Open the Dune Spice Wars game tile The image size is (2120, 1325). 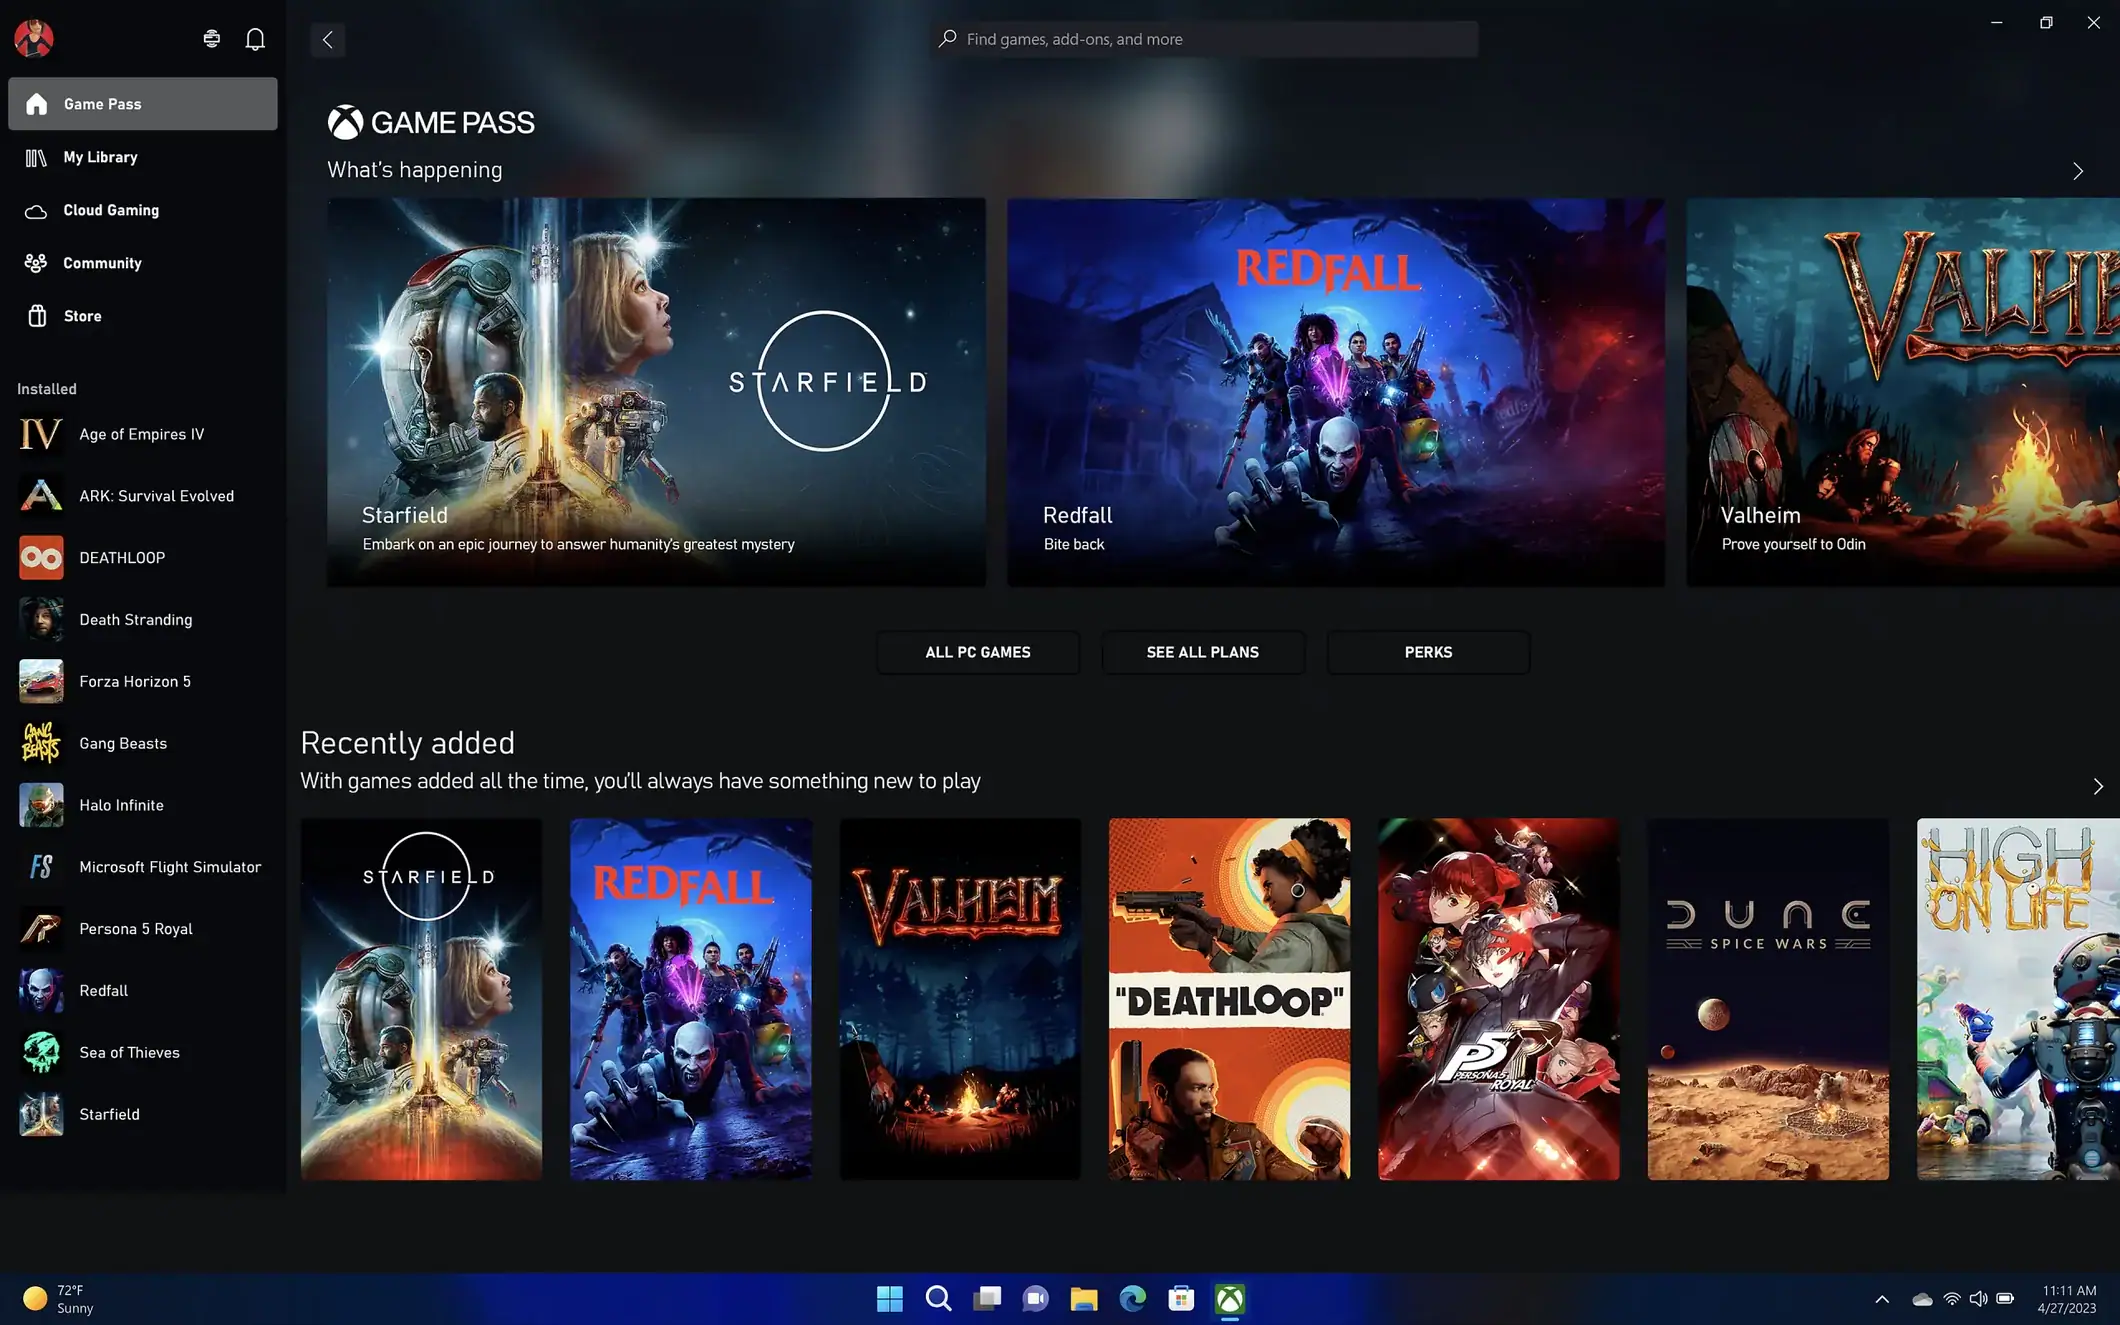[x=1767, y=999]
